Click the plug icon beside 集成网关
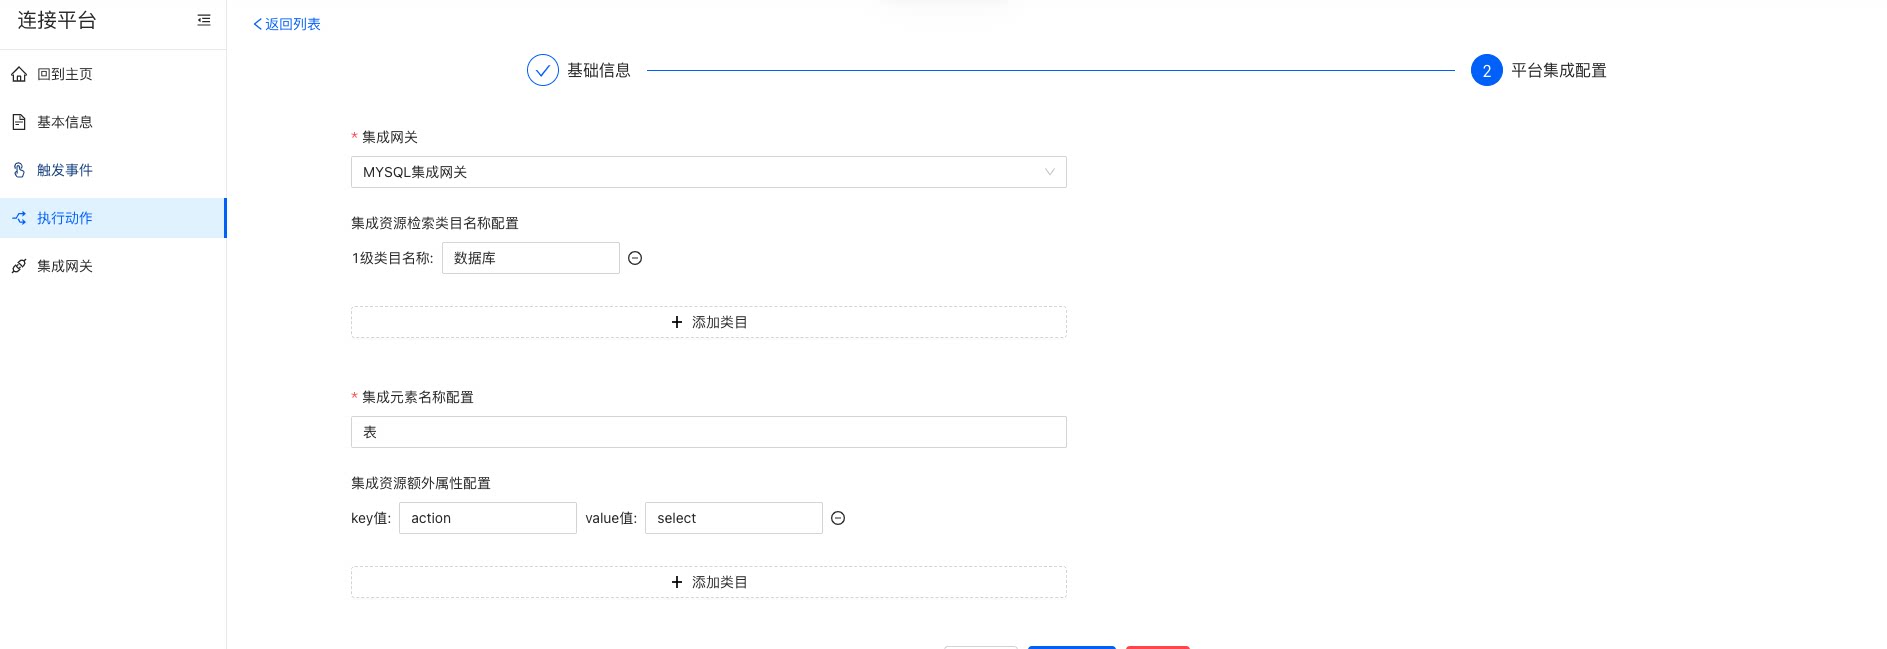 click(x=19, y=266)
